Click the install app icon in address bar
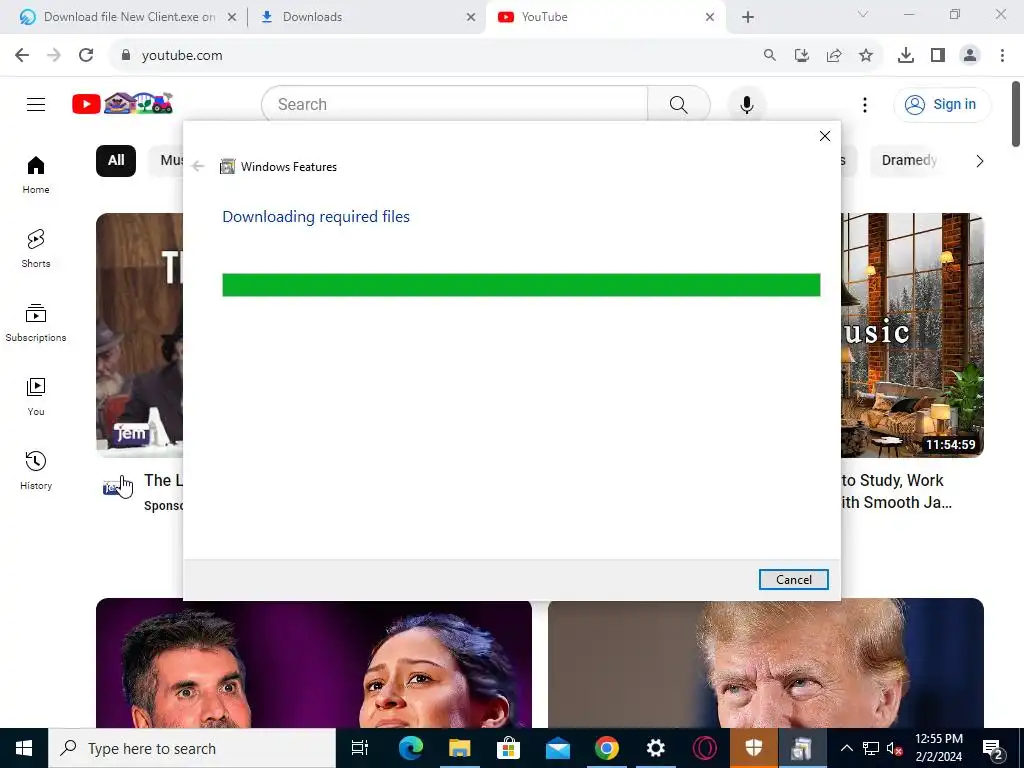The image size is (1024, 768). (802, 56)
